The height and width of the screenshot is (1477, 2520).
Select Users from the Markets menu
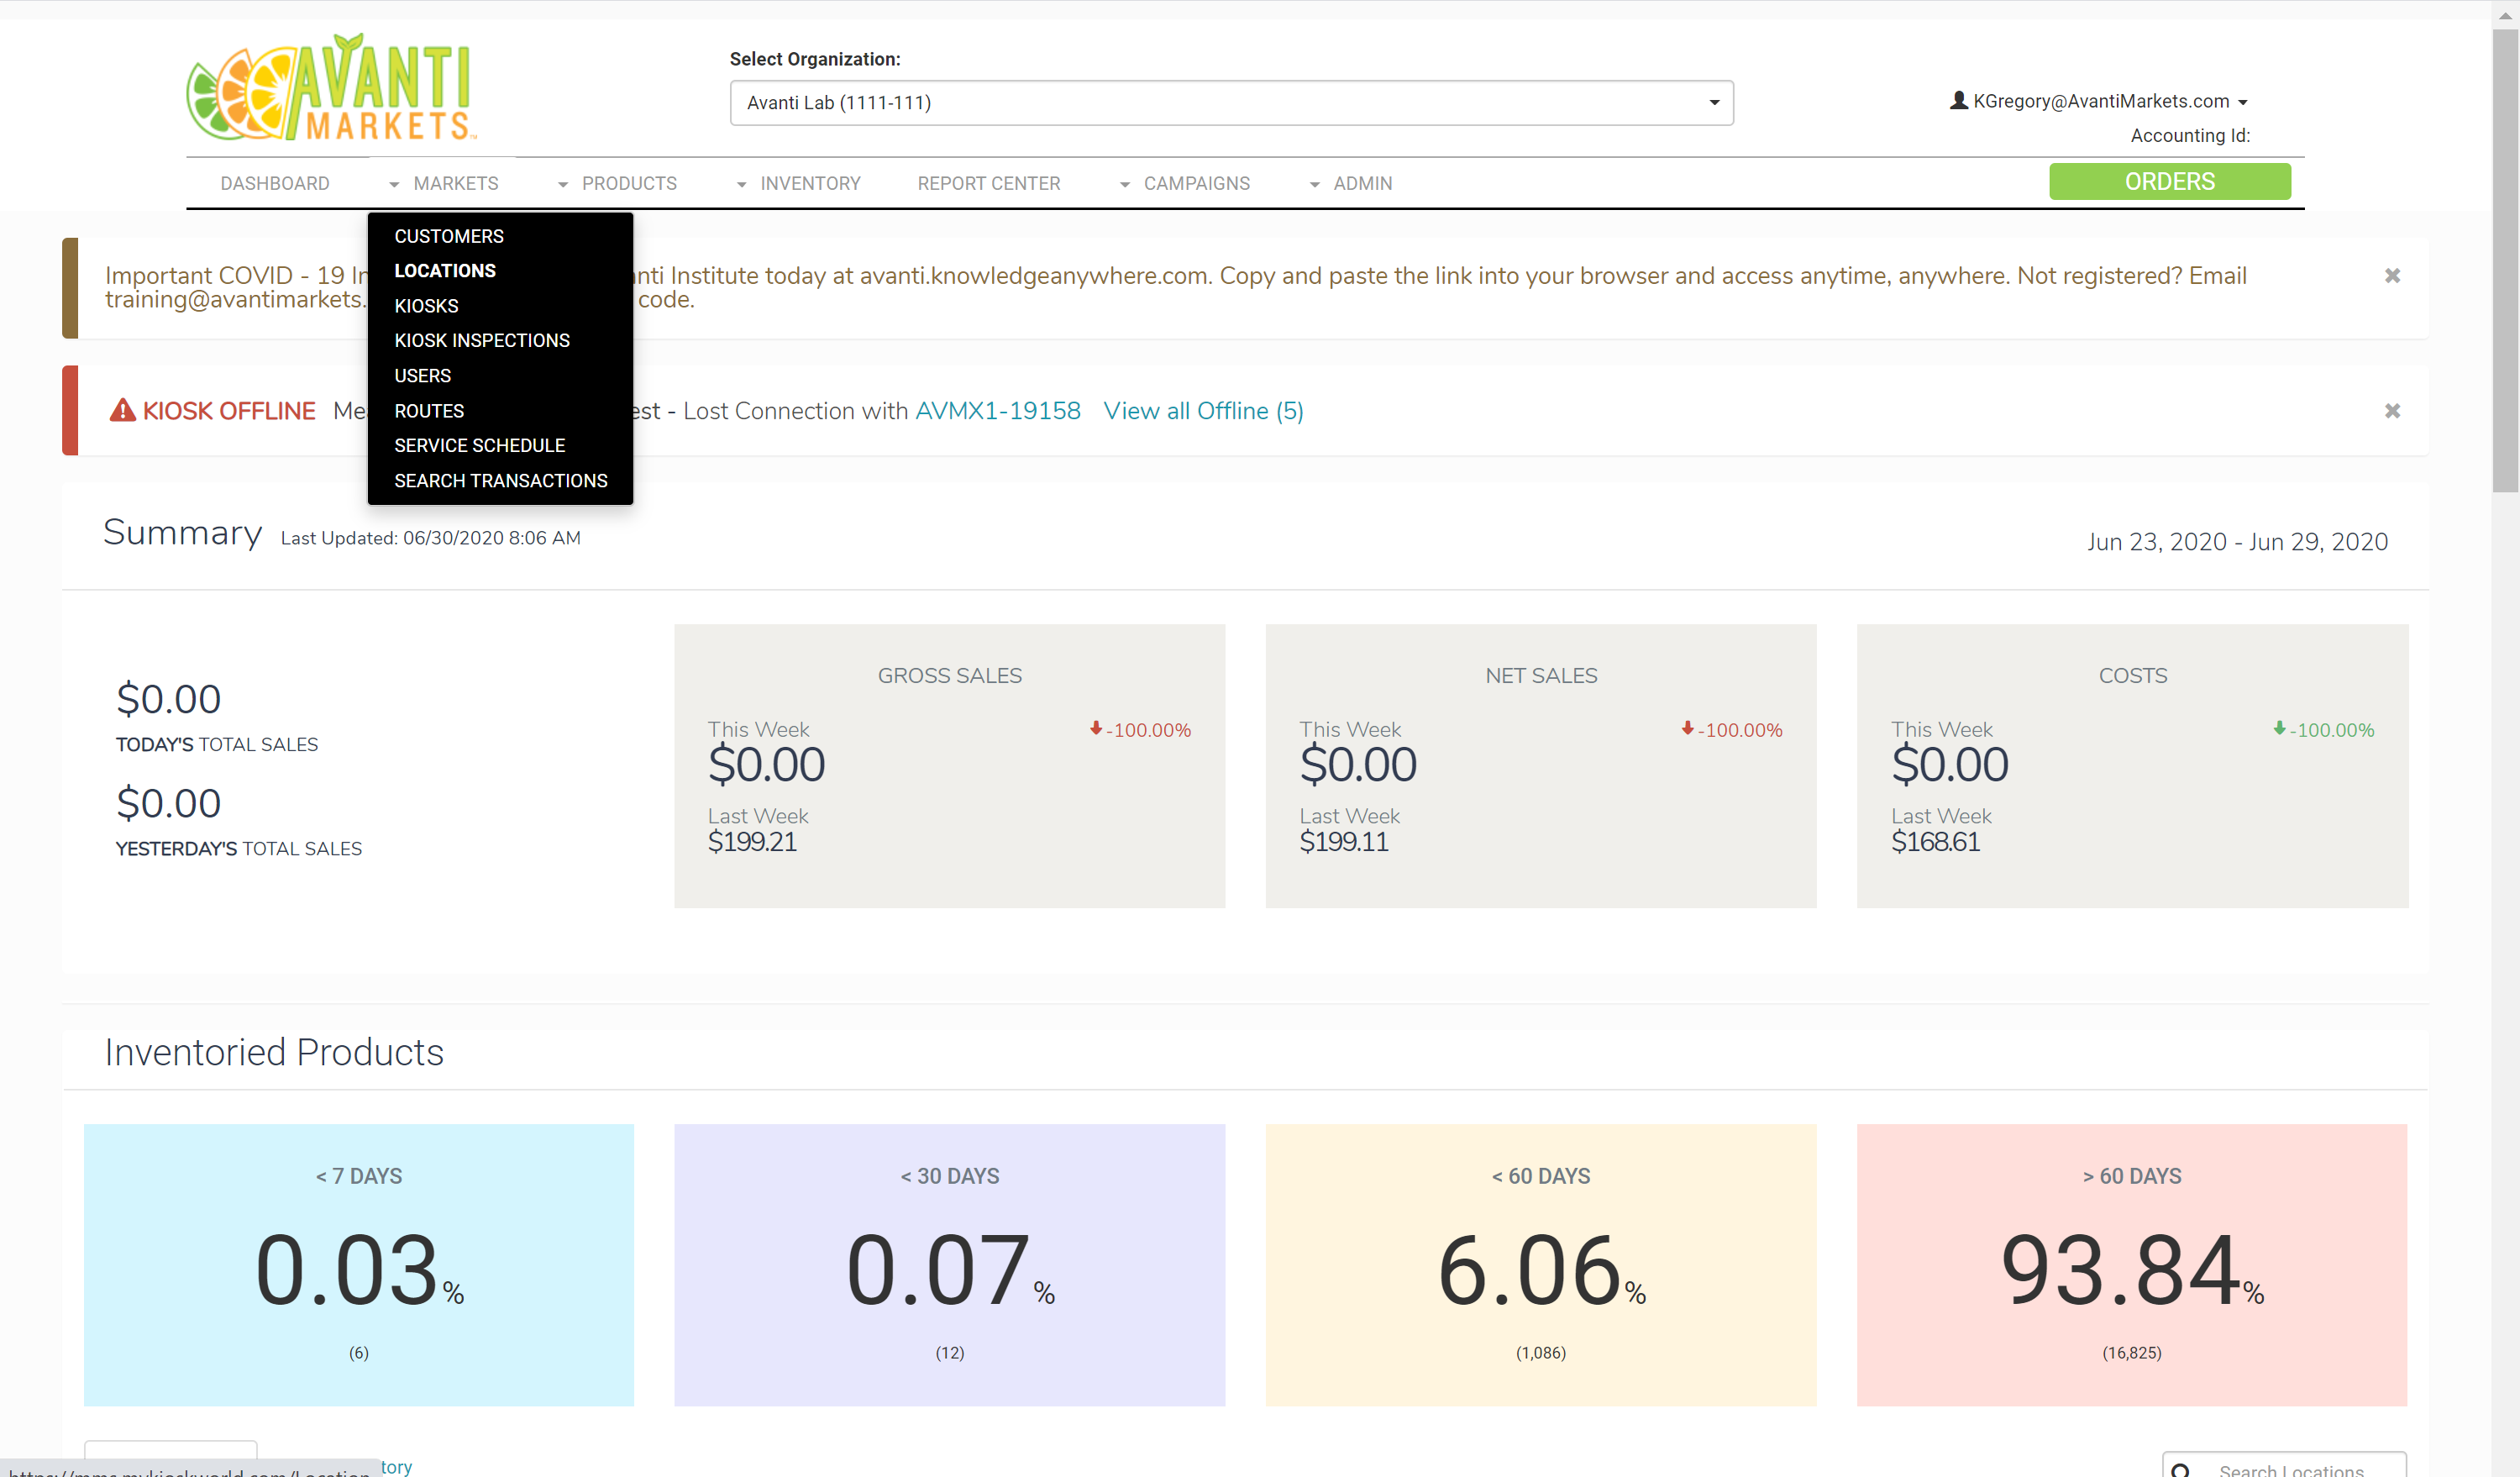[422, 376]
